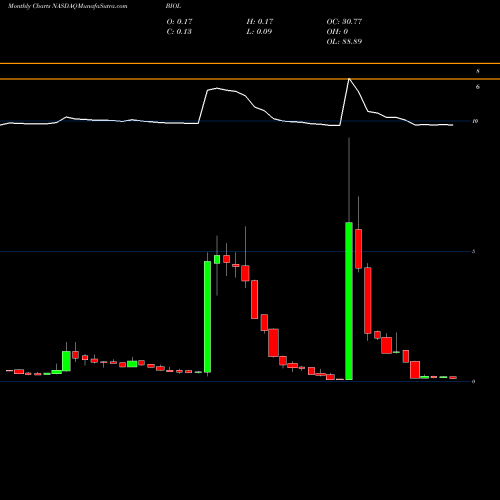
Task: Click the Monthly Charts NASDAQ MunafaSutra.com title
Action: click(68, 6)
